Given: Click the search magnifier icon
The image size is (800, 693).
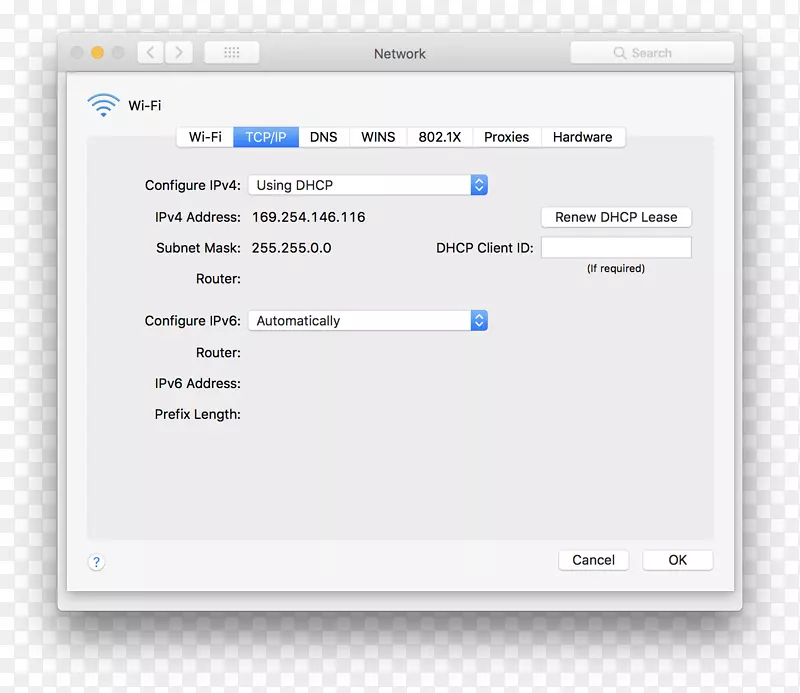Looking at the screenshot, I should point(621,53).
